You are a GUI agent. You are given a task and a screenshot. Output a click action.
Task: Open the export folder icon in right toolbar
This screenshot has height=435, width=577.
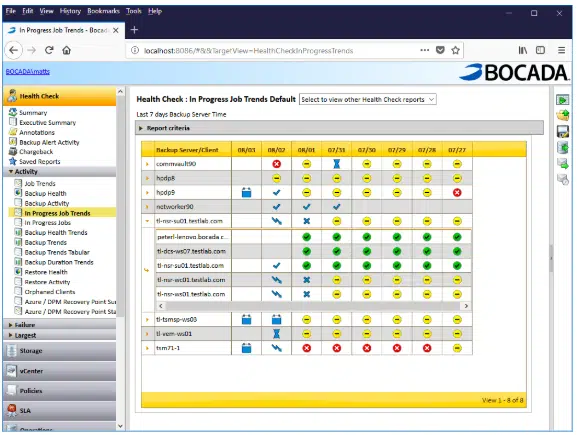click(x=563, y=116)
